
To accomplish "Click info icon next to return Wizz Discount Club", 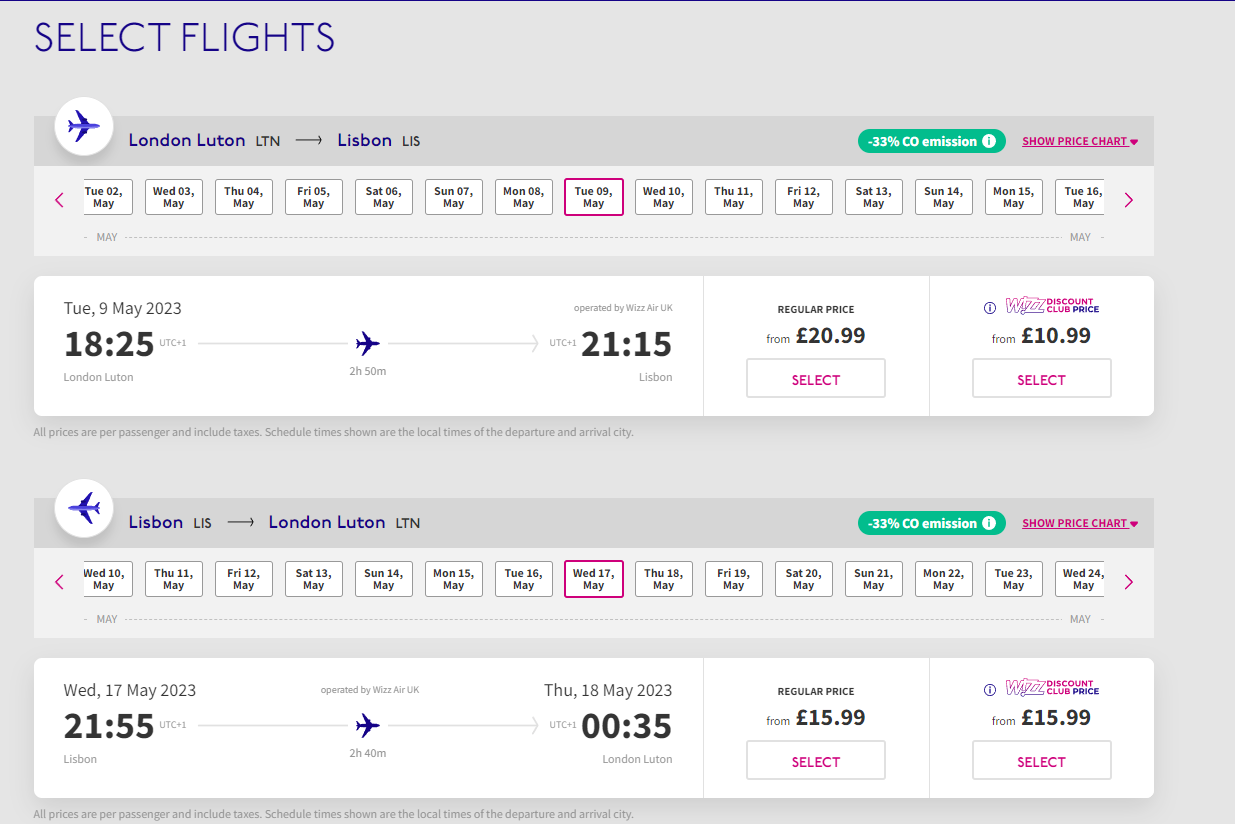I will (x=990, y=690).
